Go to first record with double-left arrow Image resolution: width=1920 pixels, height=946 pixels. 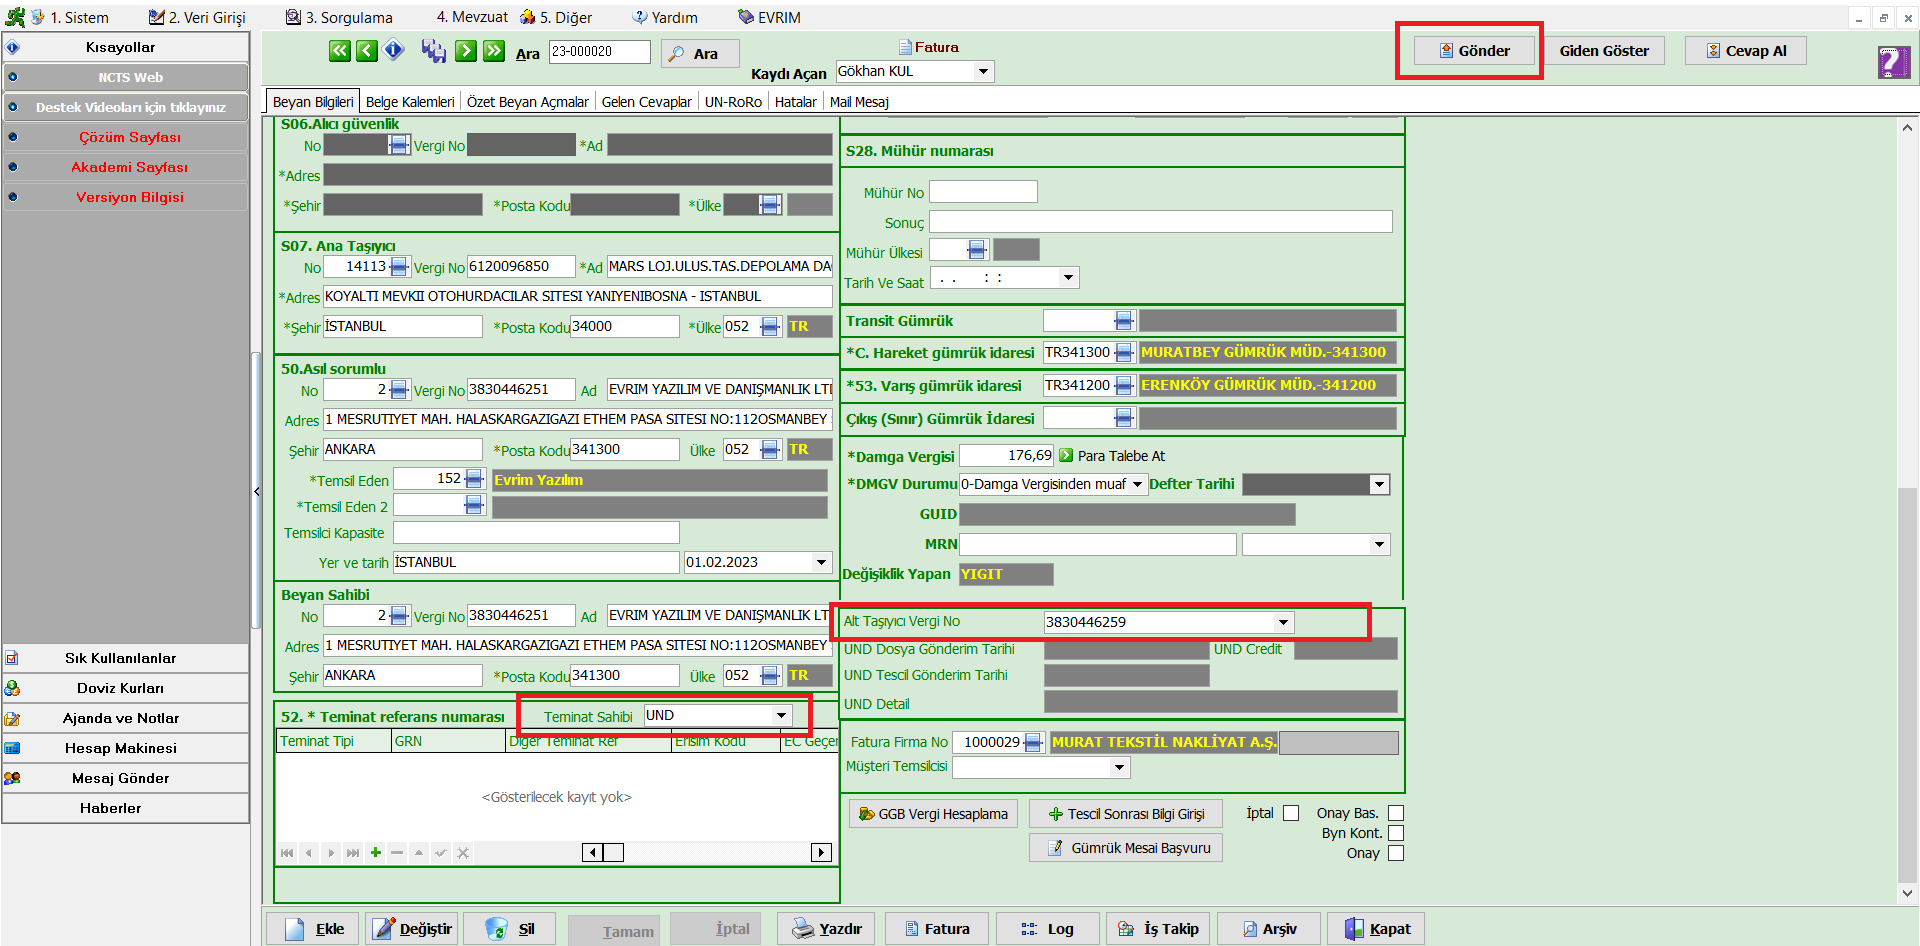340,51
